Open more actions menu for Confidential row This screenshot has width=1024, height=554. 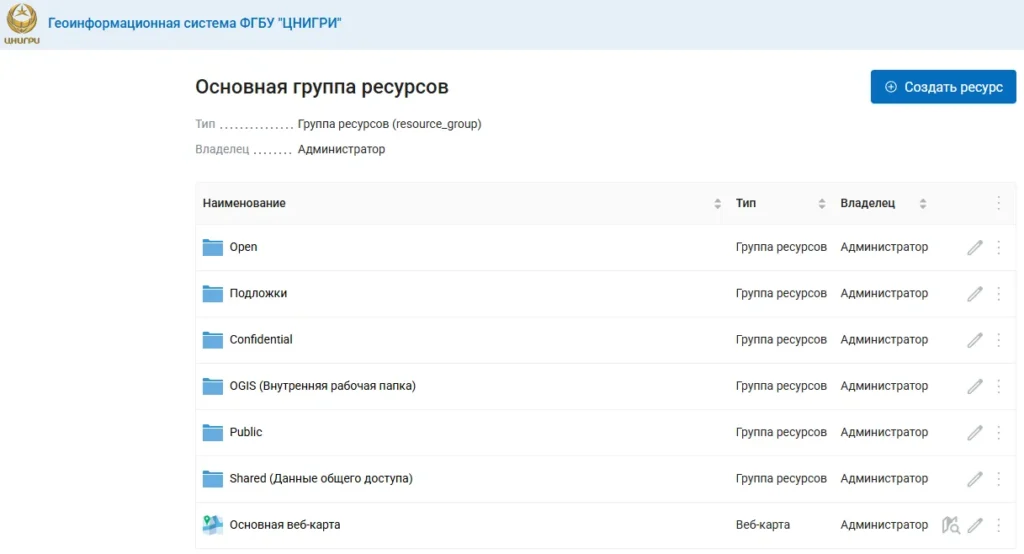pos(999,340)
